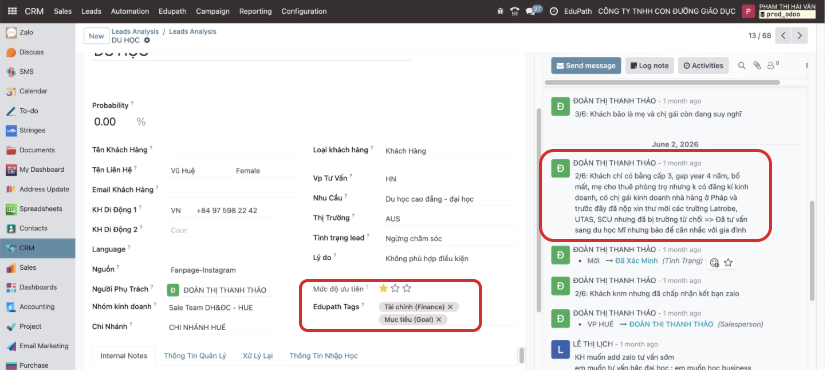Open the Configuration menu

click(x=304, y=11)
